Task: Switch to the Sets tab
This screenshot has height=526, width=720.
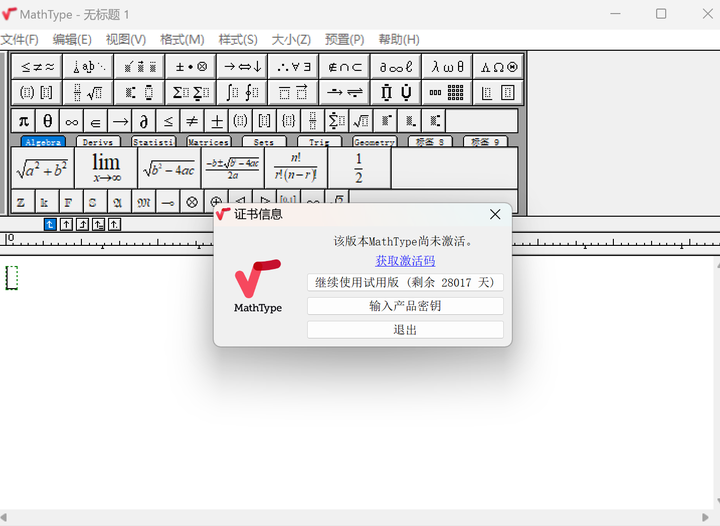Action: (x=264, y=142)
